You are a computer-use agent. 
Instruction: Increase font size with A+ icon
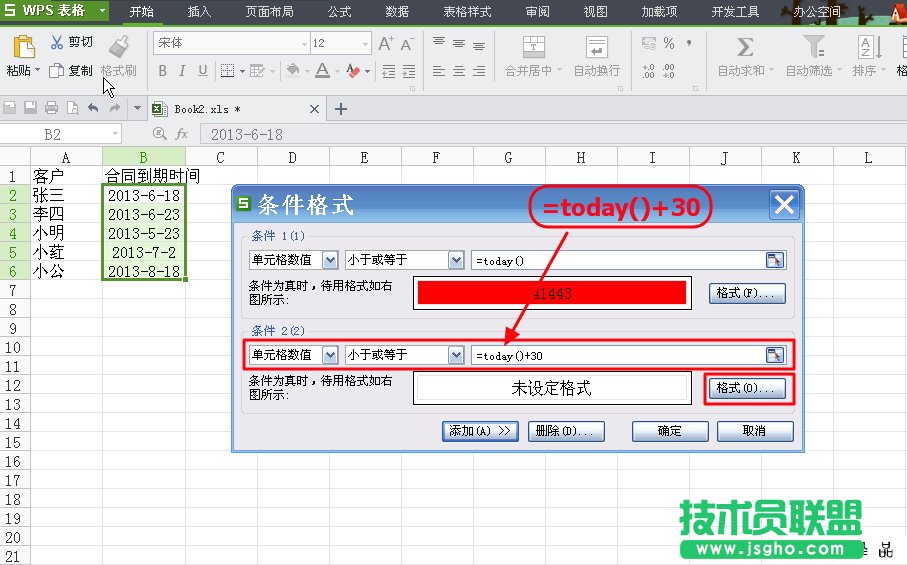coord(386,43)
